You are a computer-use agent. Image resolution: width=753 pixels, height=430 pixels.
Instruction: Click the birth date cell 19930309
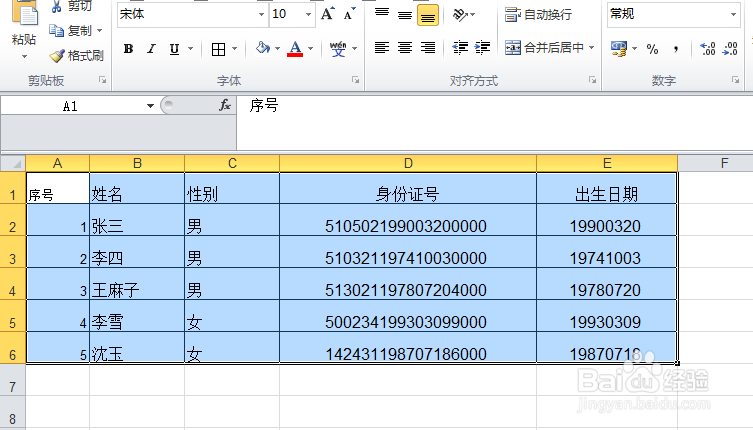click(607, 316)
